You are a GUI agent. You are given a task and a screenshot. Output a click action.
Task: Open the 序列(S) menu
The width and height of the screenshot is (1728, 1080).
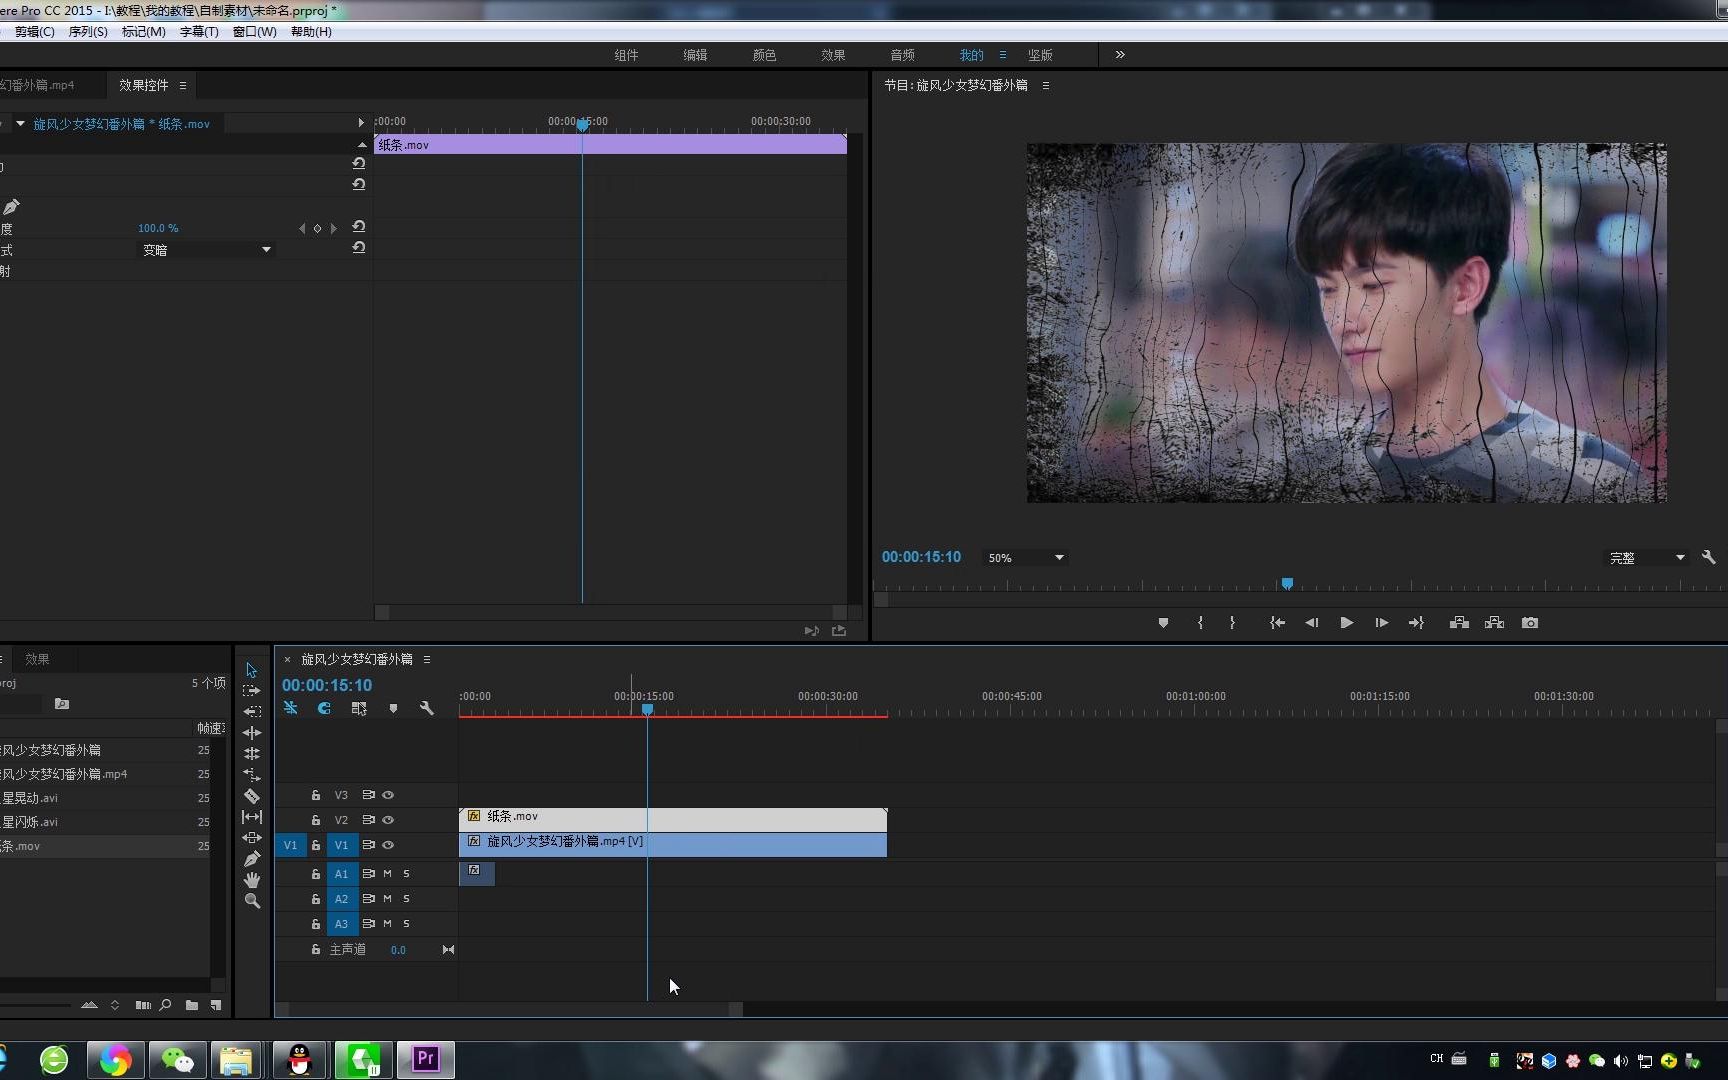click(88, 32)
